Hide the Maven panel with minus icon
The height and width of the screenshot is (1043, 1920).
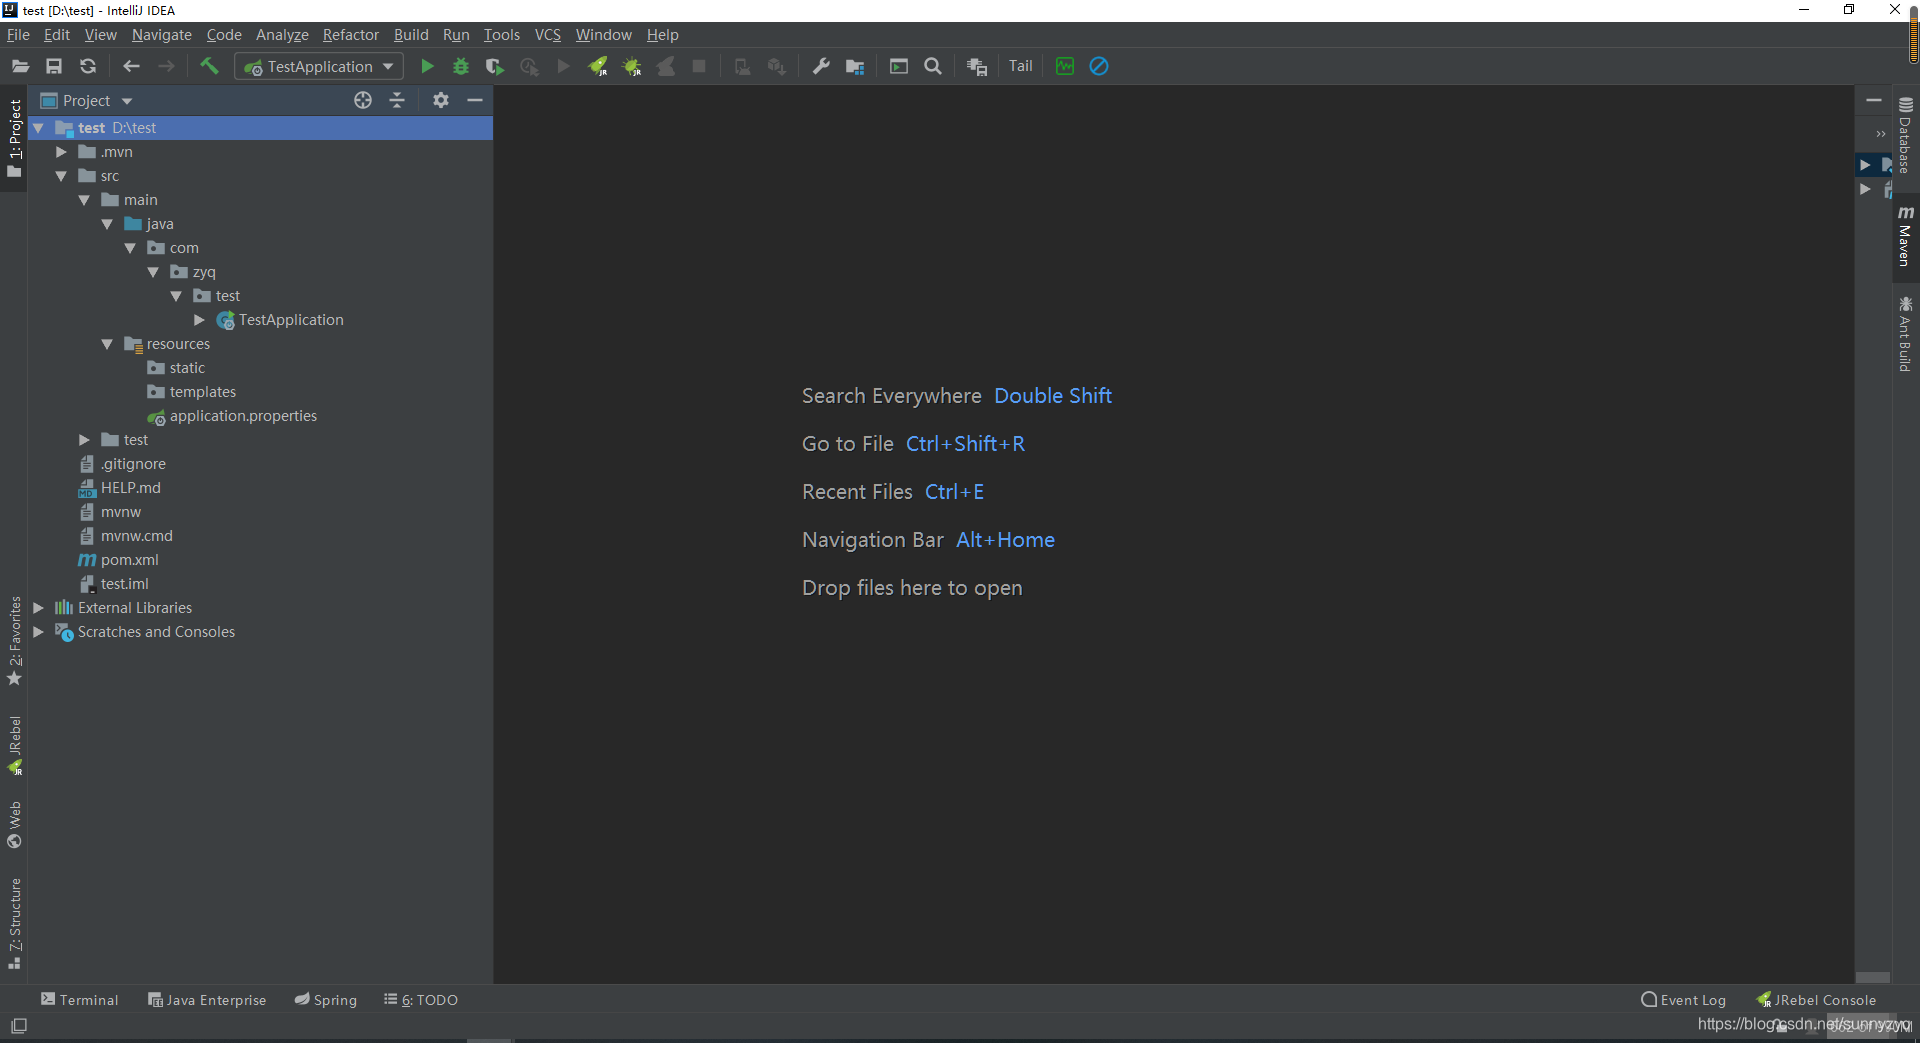tap(1874, 100)
